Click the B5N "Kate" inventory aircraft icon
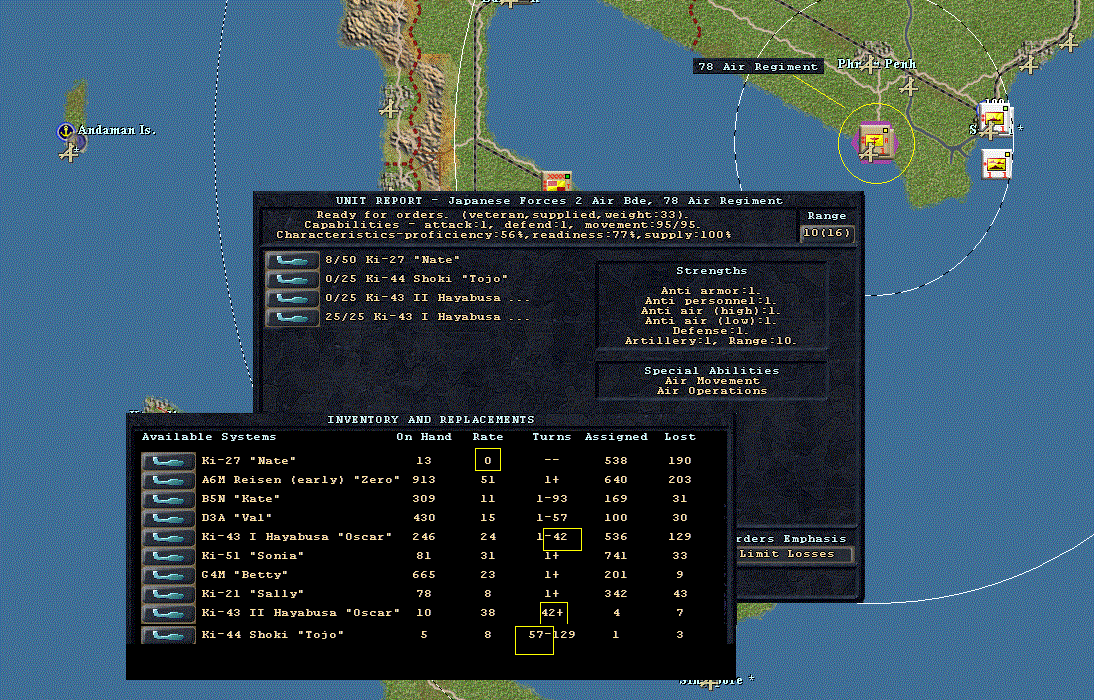1094x700 pixels. click(168, 499)
